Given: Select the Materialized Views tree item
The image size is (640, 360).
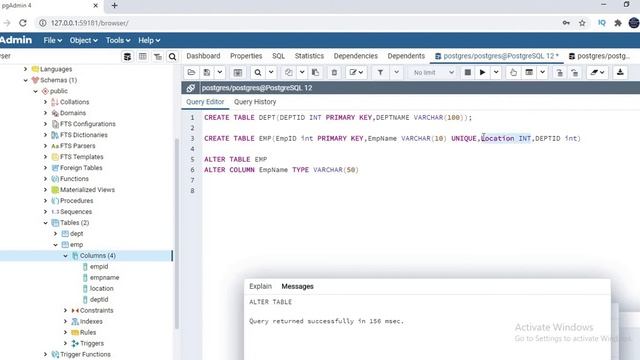Looking at the screenshot, I should [x=87, y=190].
